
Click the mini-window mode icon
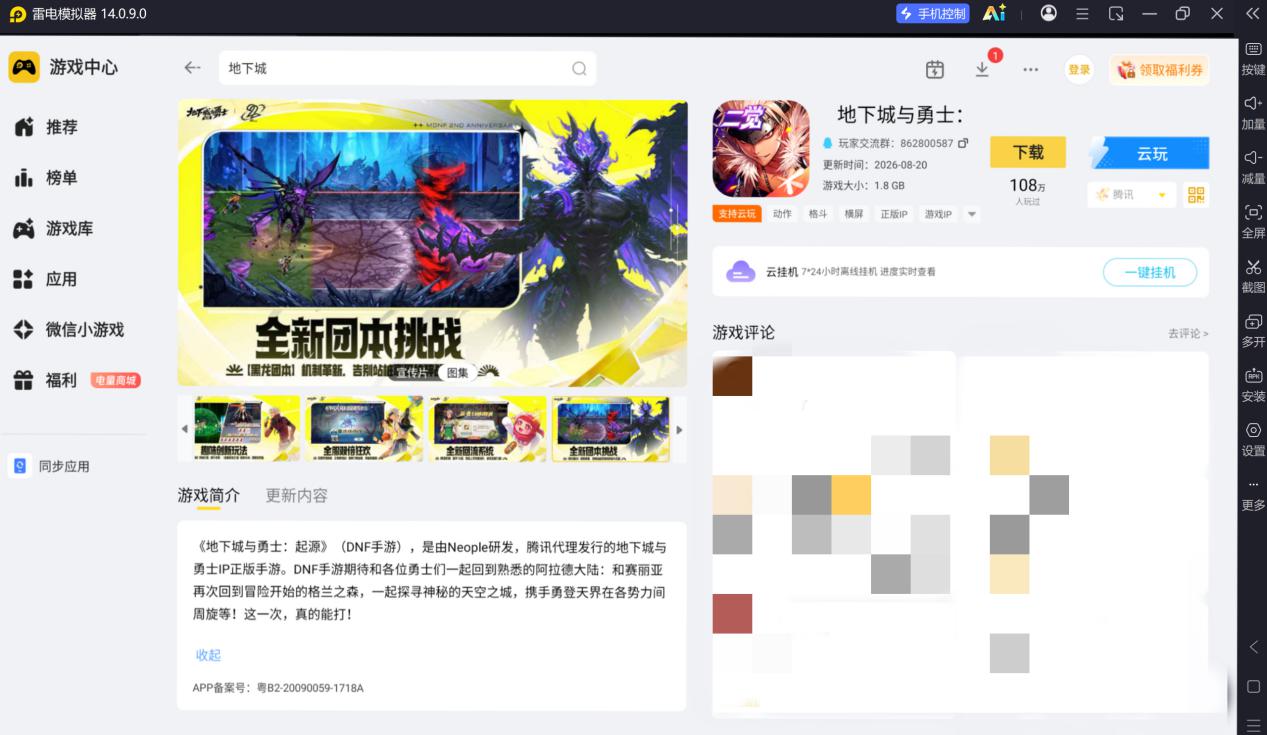[x=1116, y=13]
